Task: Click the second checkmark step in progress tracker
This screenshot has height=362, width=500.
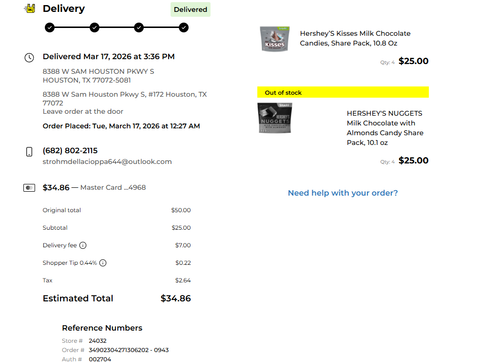Action: click(95, 27)
